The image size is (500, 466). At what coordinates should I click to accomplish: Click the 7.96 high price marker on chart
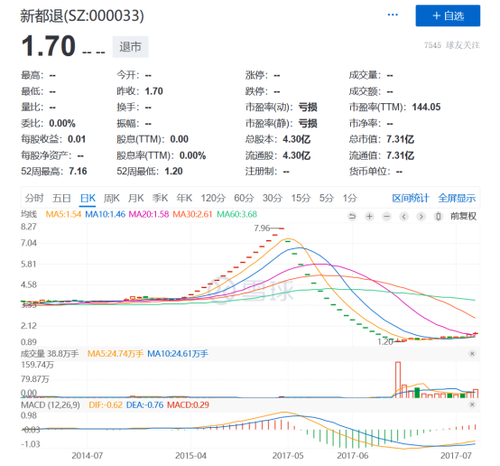coord(262,228)
